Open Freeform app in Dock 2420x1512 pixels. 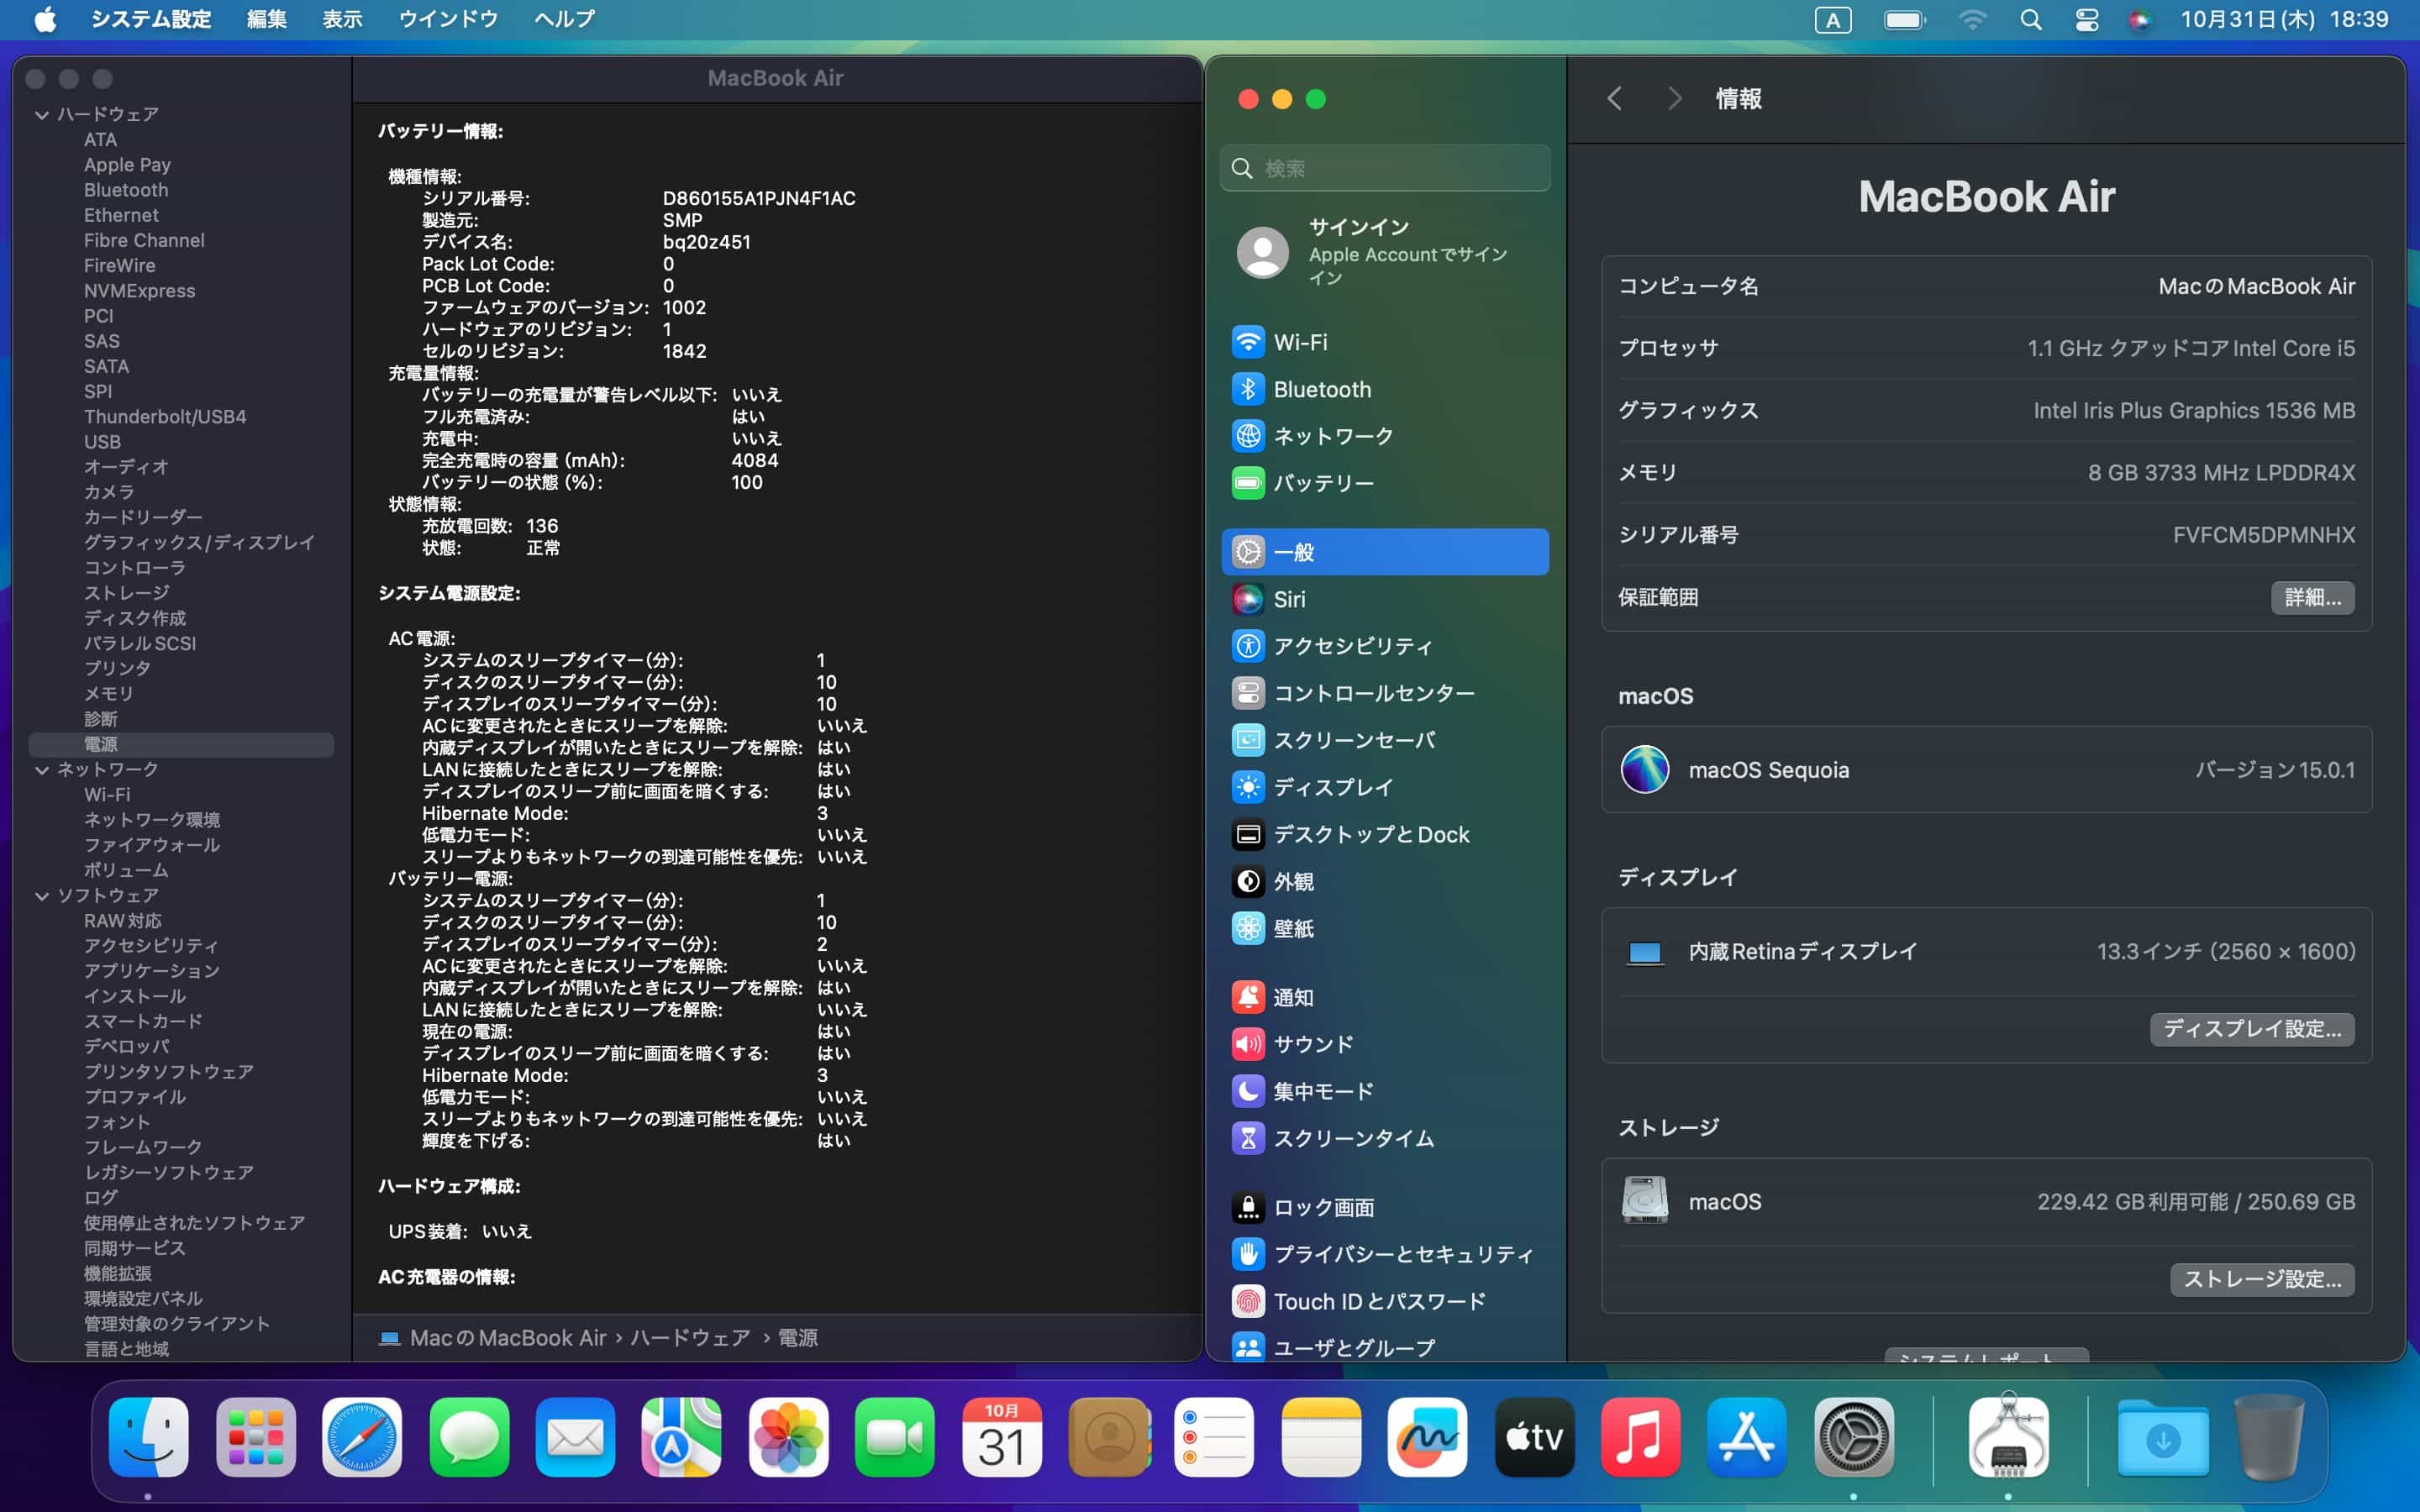pyautogui.click(x=1427, y=1438)
